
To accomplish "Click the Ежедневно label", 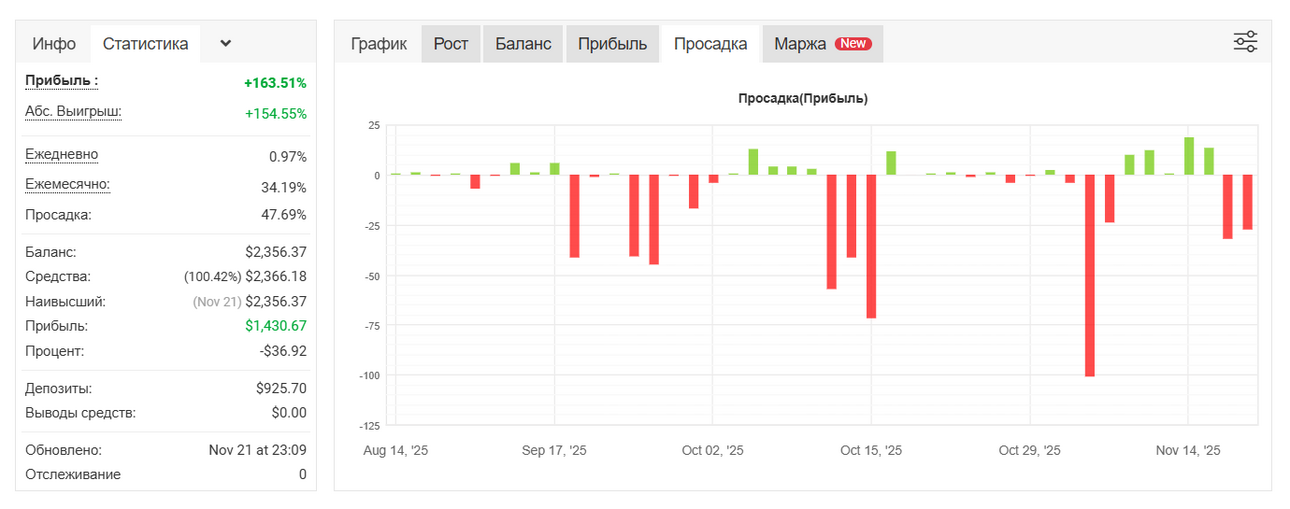I will click(x=62, y=154).
